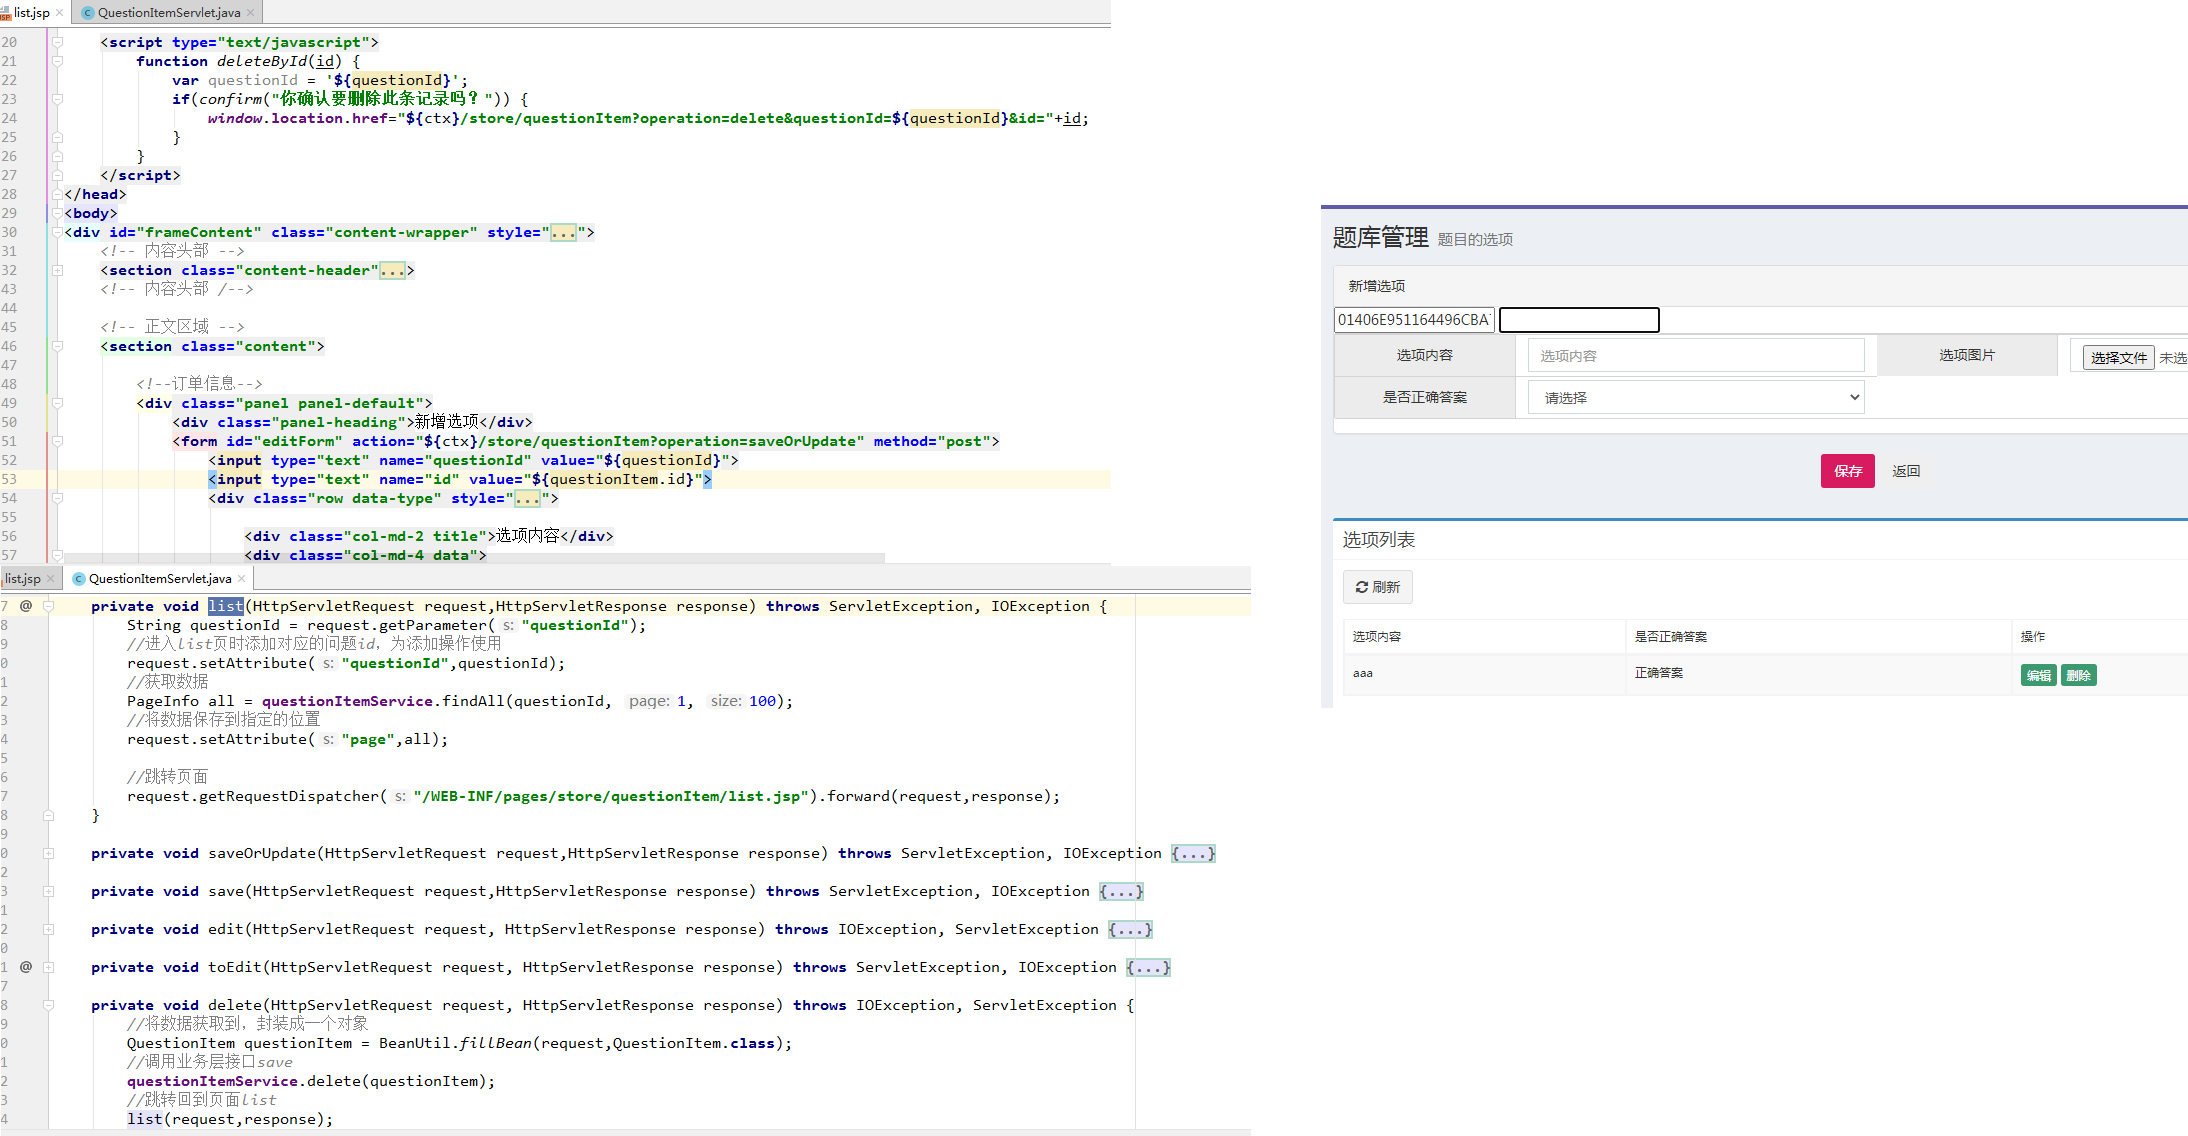Image resolution: width=2188 pixels, height=1136 pixels.
Task: Collapse the script tag fold at line 20
Action: pos(58,42)
